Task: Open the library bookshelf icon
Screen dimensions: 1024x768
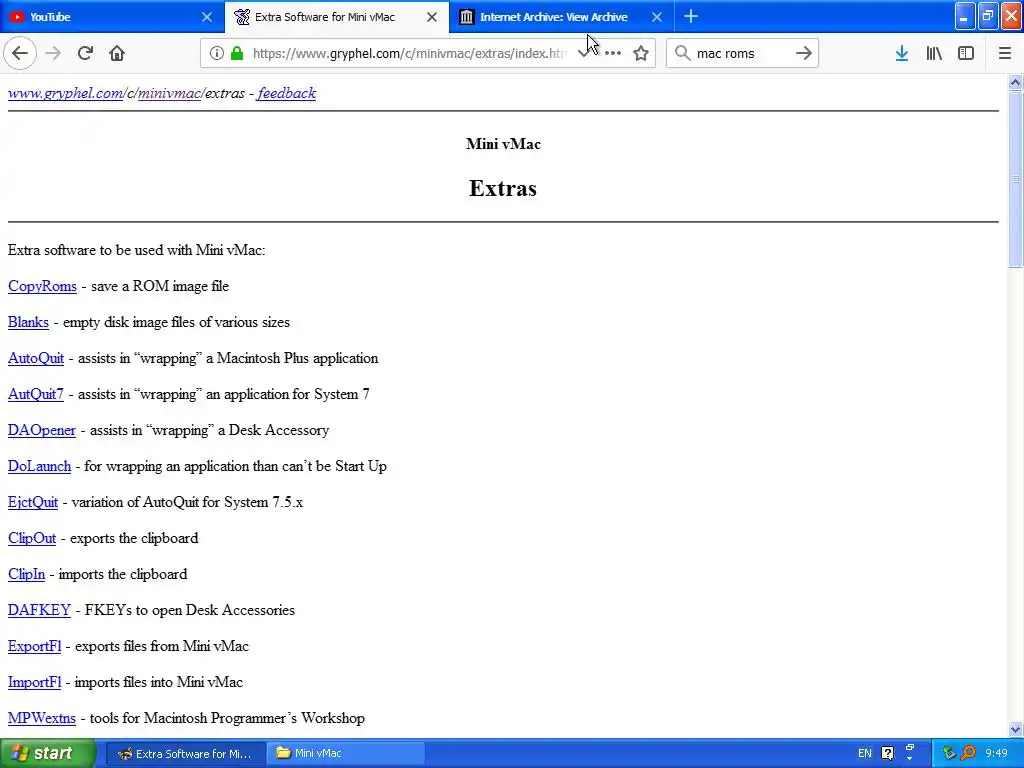Action: coord(934,54)
